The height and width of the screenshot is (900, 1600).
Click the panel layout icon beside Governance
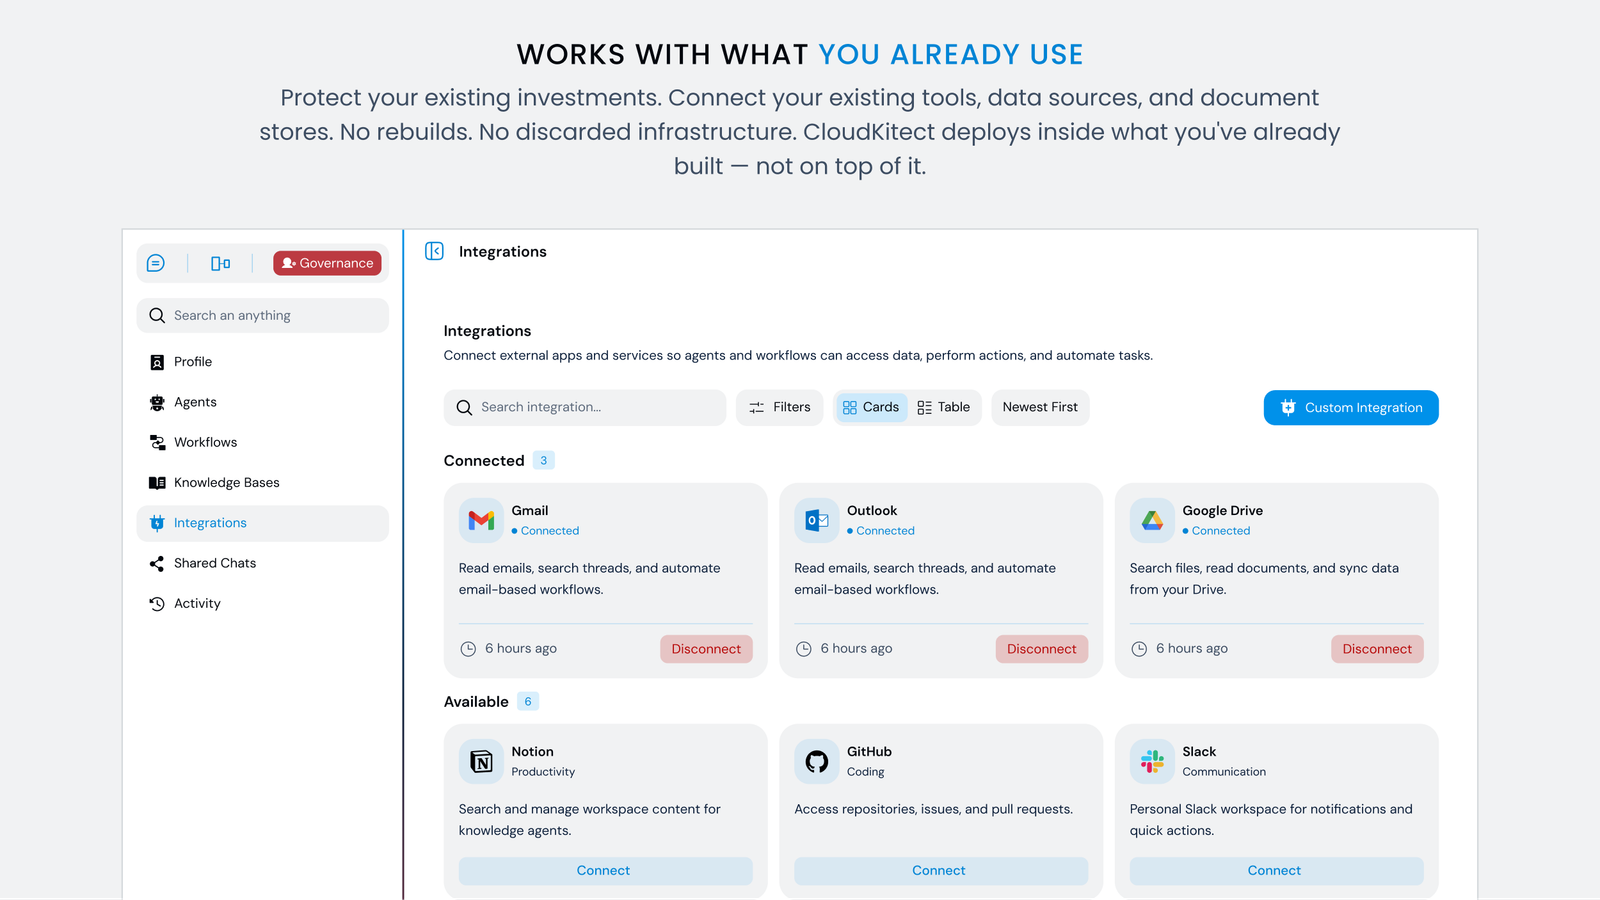pyautogui.click(x=220, y=263)
